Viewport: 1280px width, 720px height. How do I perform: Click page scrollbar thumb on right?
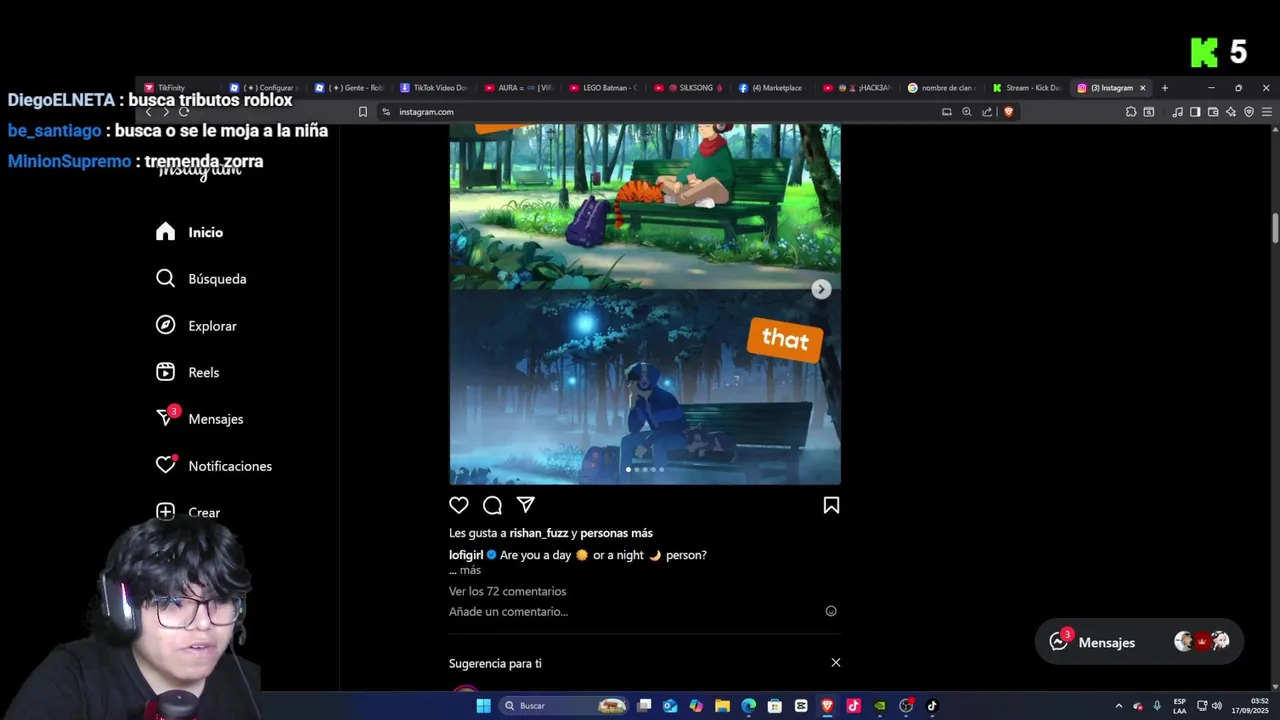click(1275, 227)
